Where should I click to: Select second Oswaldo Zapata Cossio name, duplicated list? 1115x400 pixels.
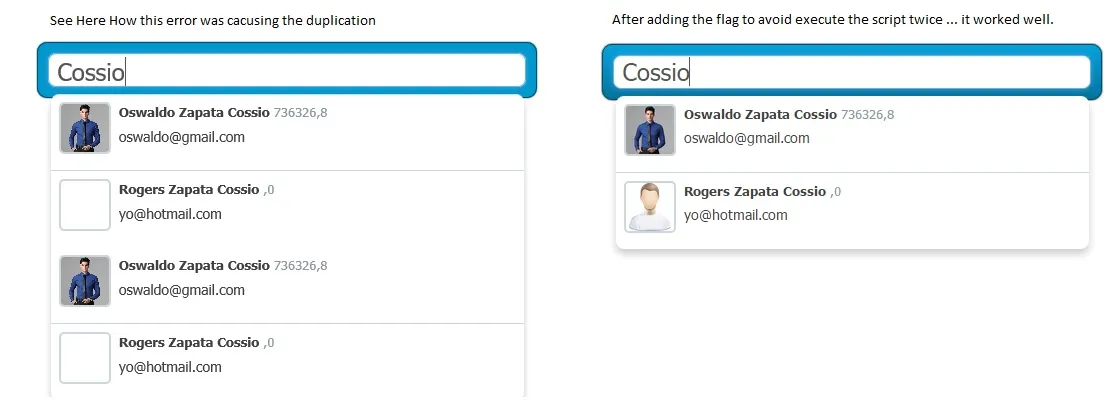coord(194,266)
